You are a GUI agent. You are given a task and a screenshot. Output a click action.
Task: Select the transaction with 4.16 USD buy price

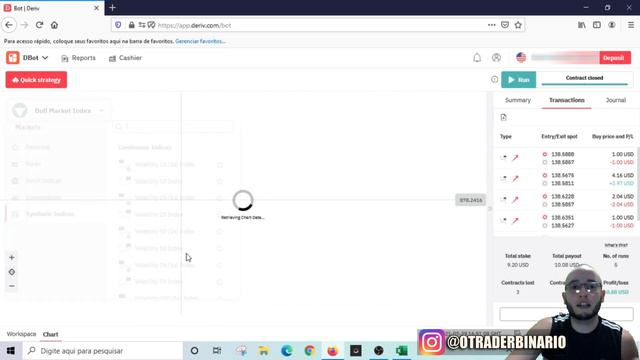567,179
